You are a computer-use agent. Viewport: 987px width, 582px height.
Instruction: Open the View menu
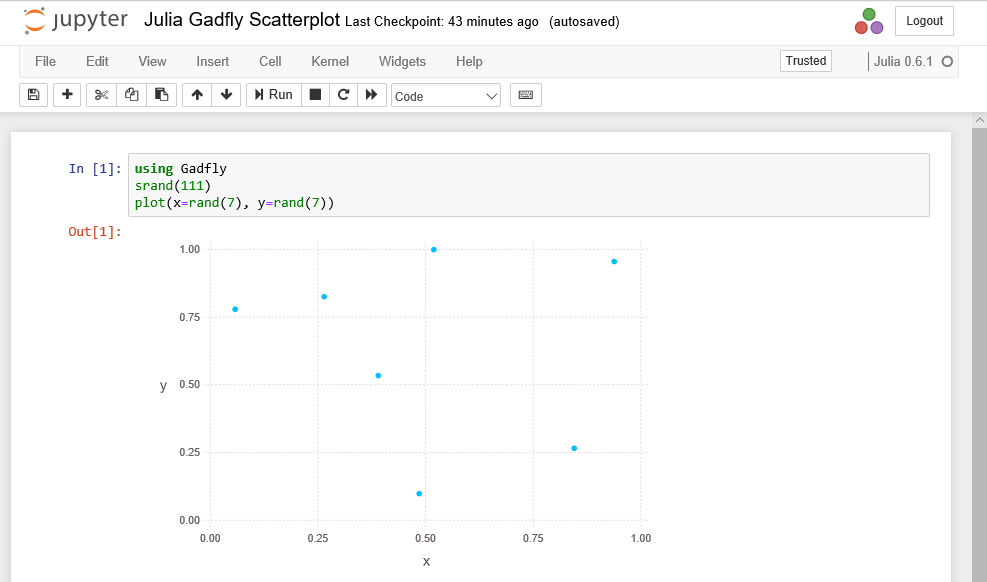[152, 62]
